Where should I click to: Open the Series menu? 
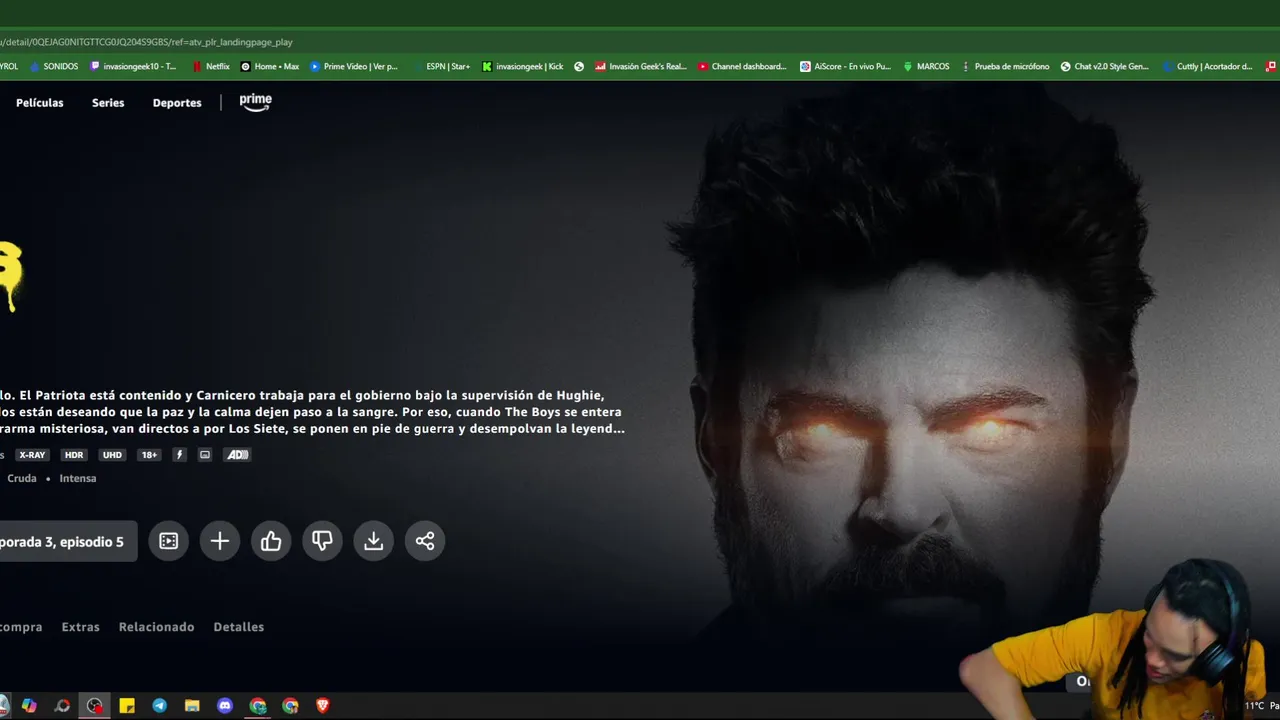[x=108, y=103]
